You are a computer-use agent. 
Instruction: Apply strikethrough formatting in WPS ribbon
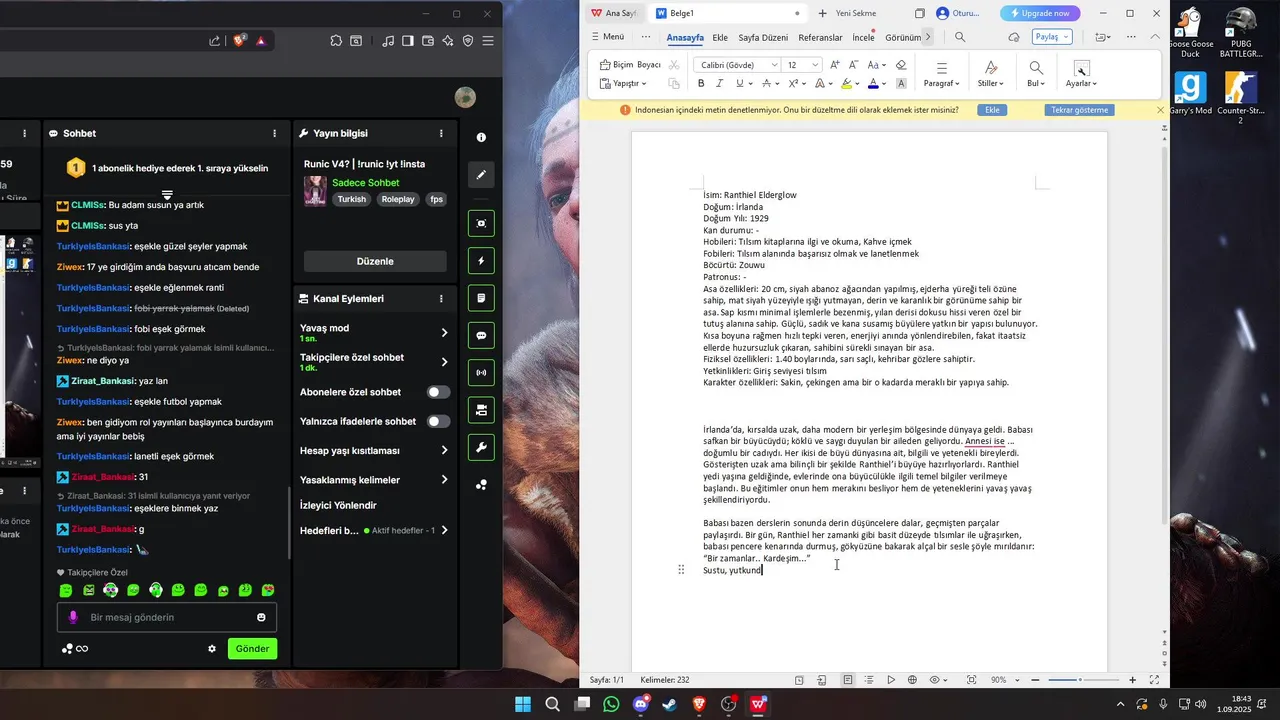pyautogui.click(x=766, y=84)
